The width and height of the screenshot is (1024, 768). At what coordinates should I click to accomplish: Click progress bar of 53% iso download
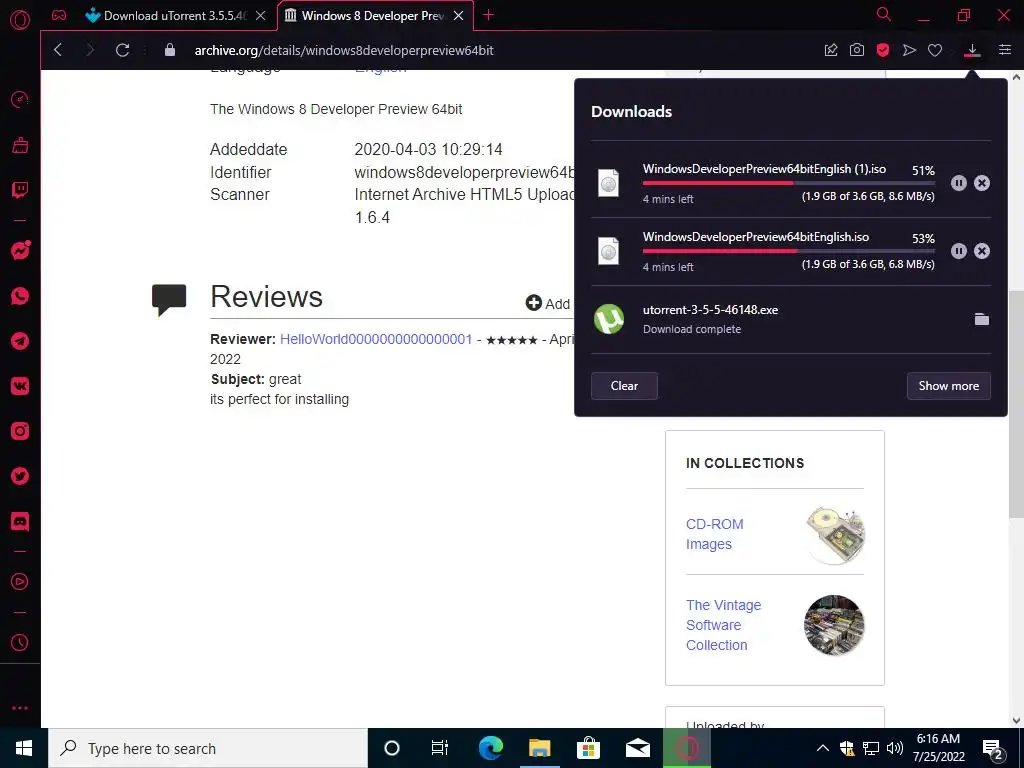[x=788, y=251]
